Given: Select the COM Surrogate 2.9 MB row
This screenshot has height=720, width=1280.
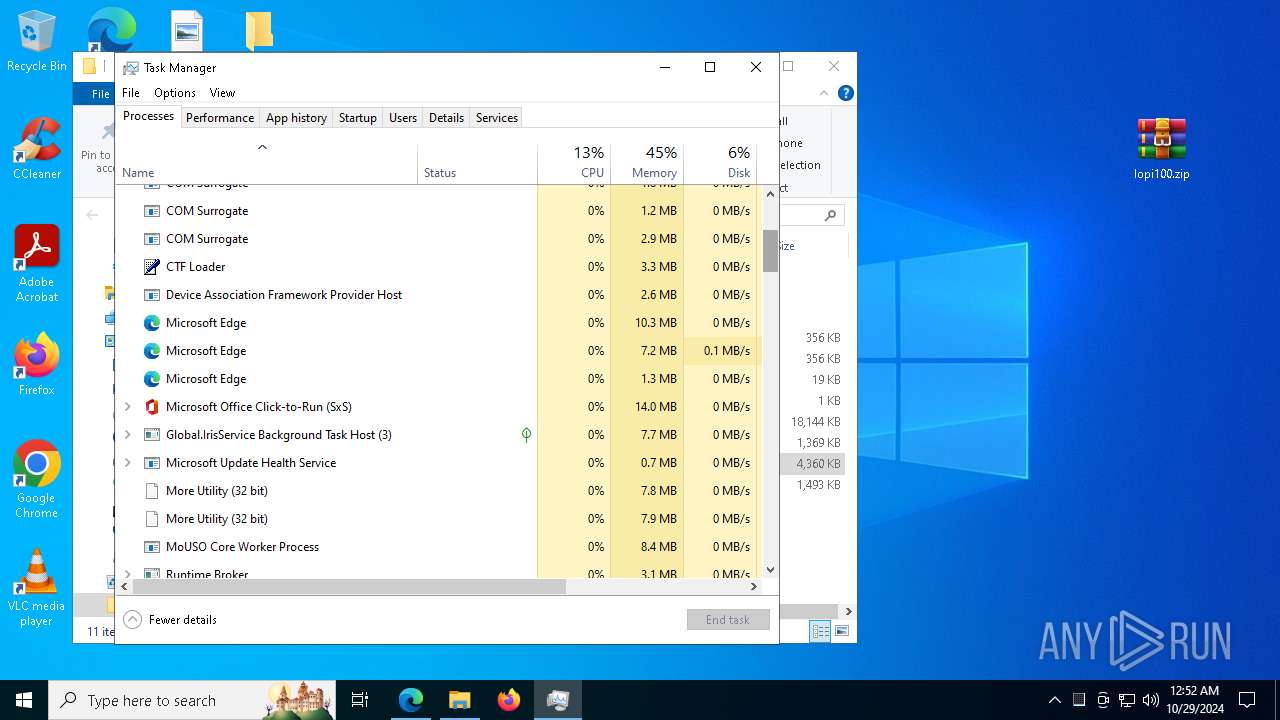Looking at the screenshot, I should pos(439,239).
